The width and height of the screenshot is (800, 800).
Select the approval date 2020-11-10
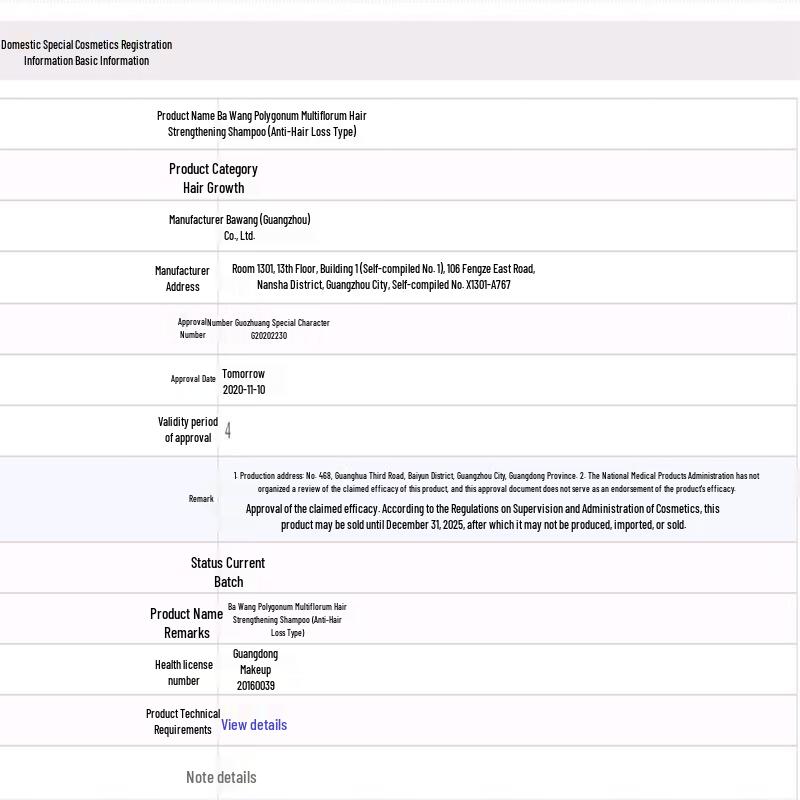coord(244,390)
